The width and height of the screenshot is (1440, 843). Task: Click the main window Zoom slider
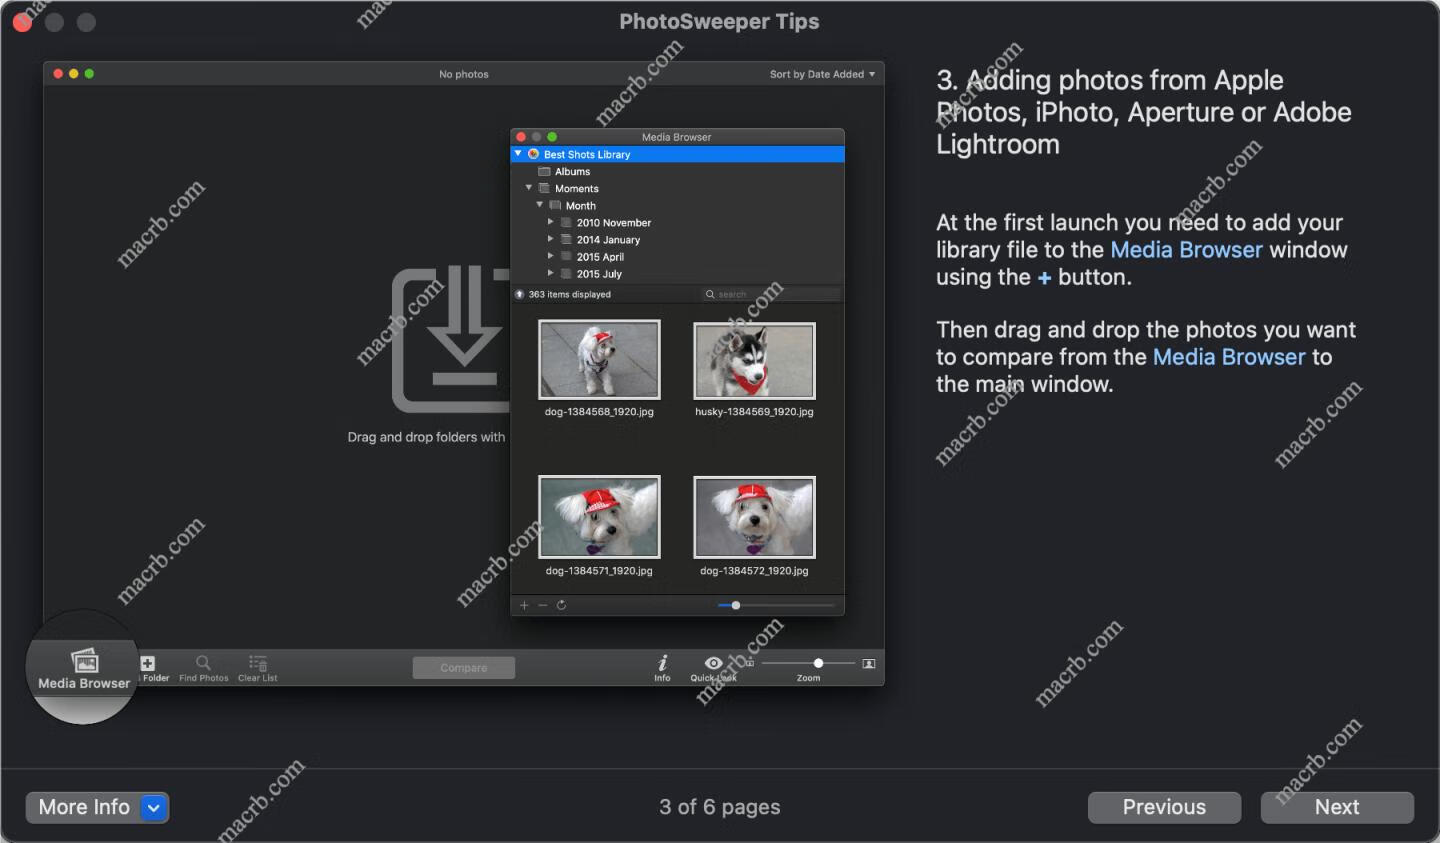[808, 663]
